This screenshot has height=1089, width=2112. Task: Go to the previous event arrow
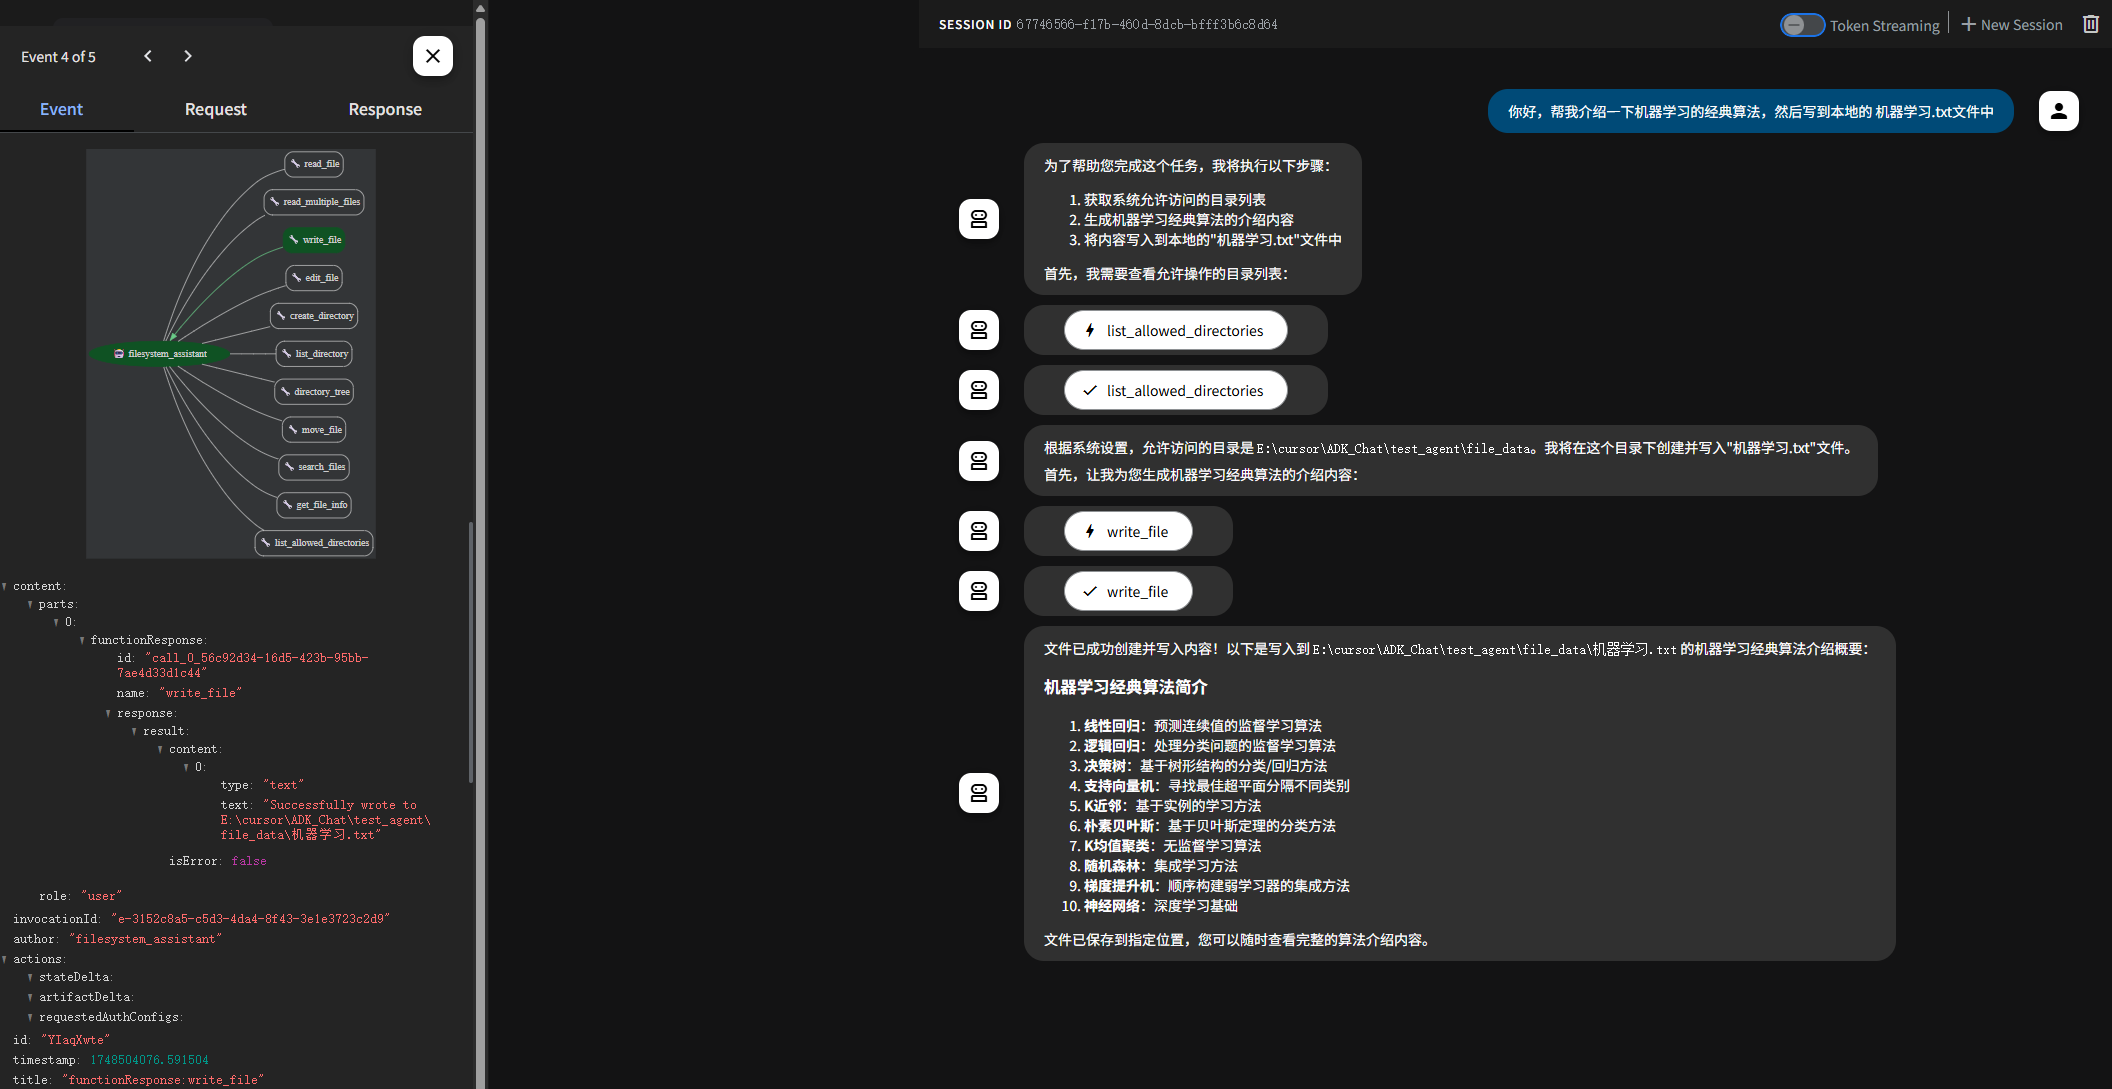(x=148, y=56)
